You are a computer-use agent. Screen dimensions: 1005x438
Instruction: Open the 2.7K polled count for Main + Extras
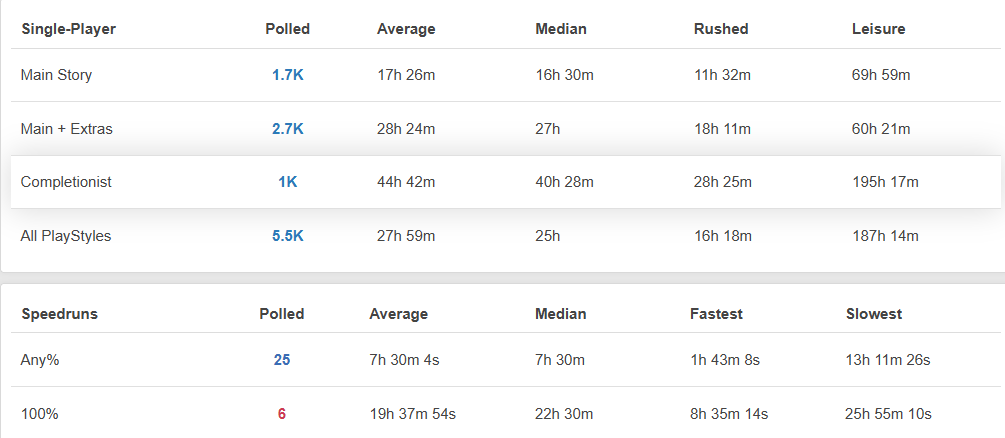[287, 129]
